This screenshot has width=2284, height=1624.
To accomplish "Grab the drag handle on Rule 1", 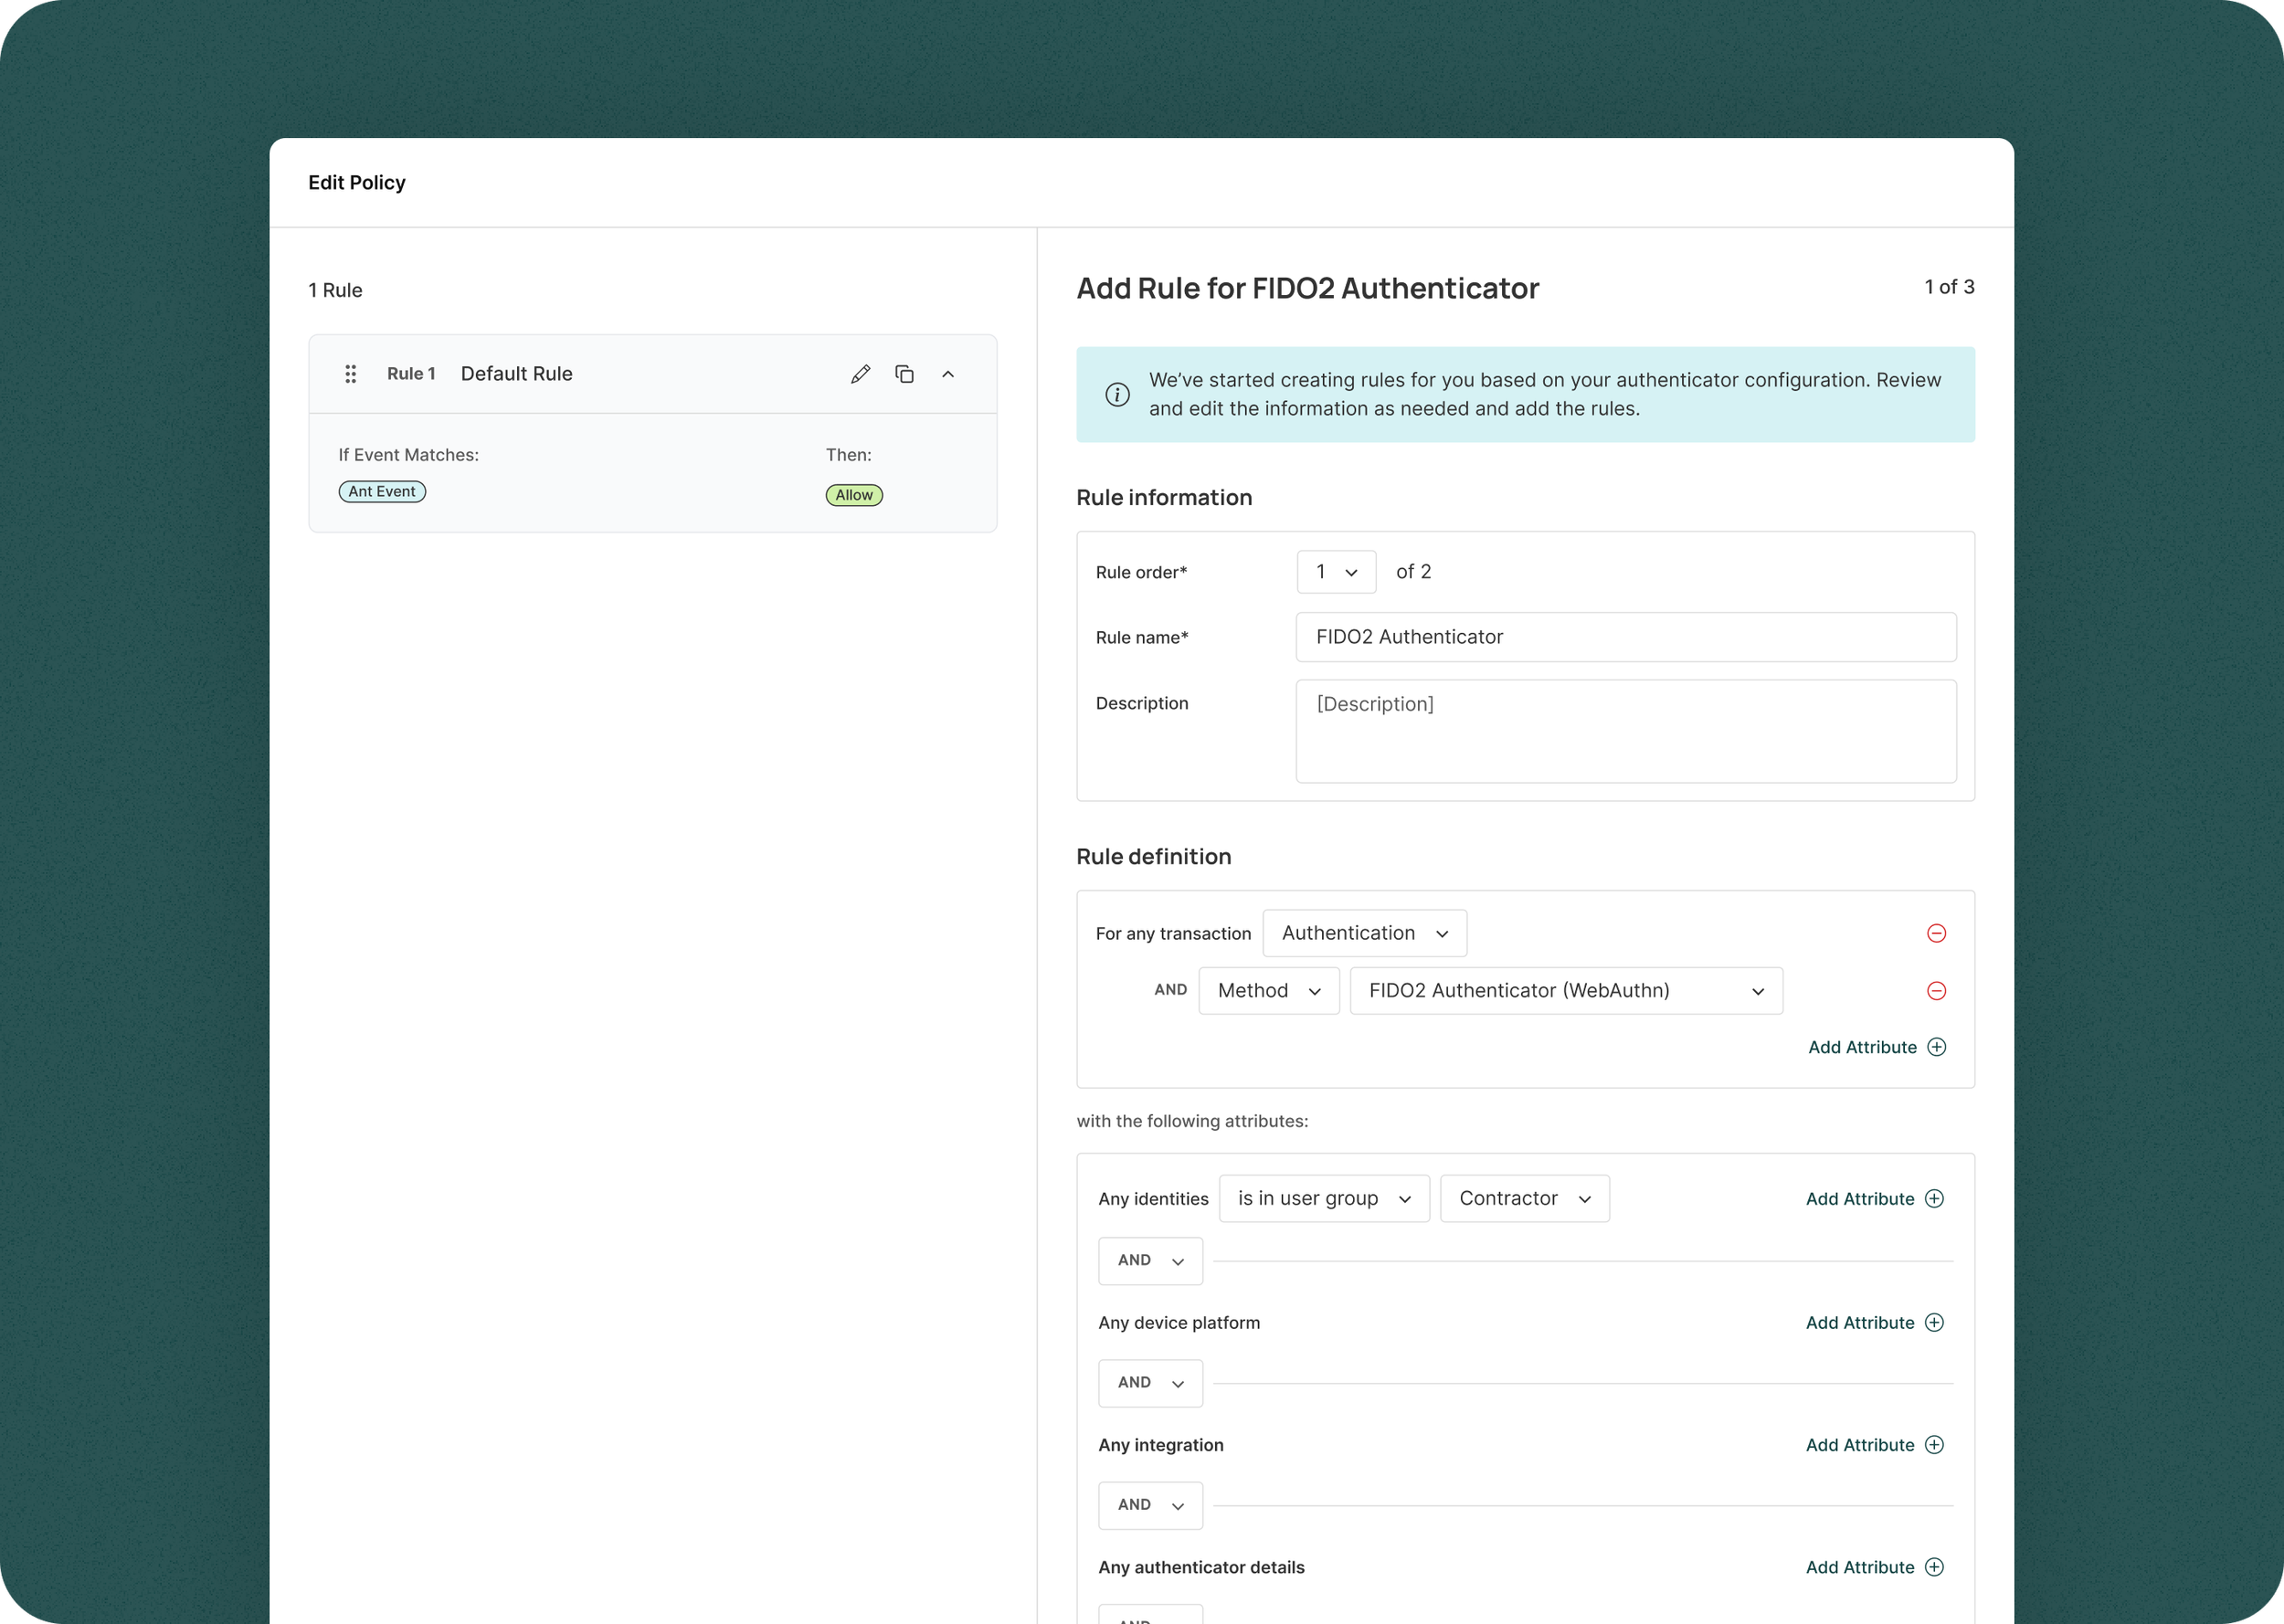I will pyautogui.click(x=350, y=374).
